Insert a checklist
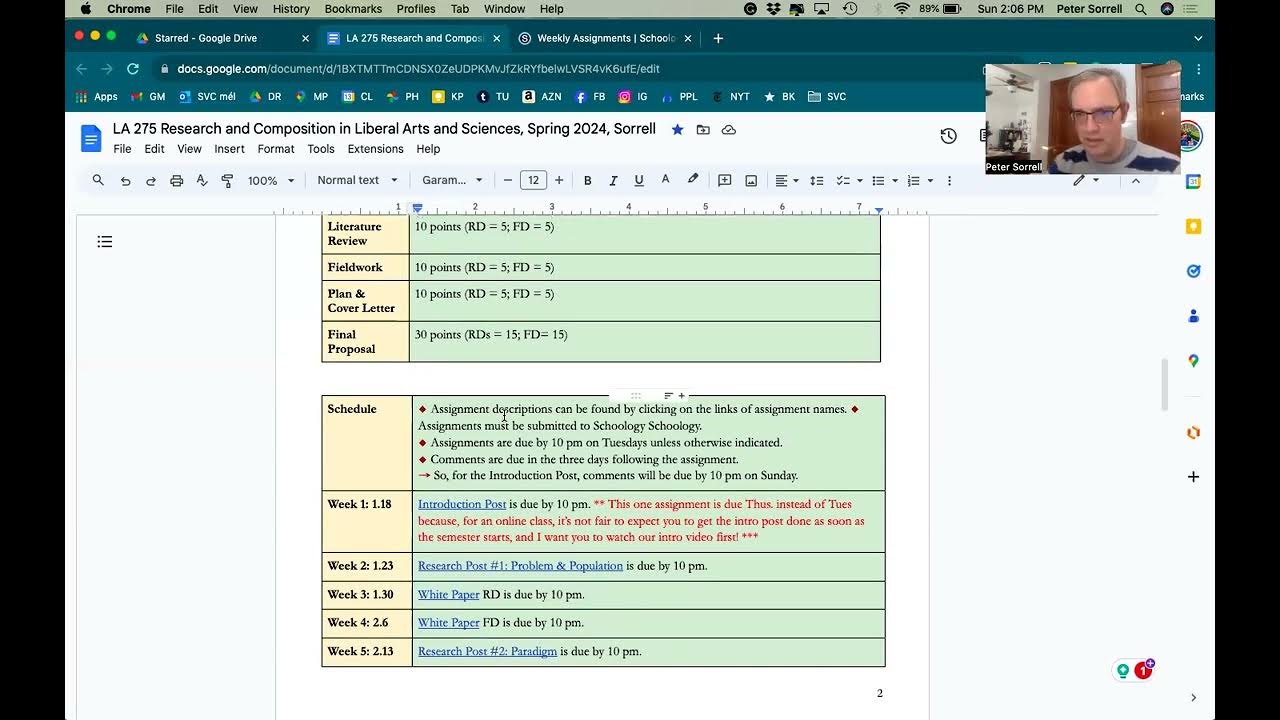 tap(843, 181)
